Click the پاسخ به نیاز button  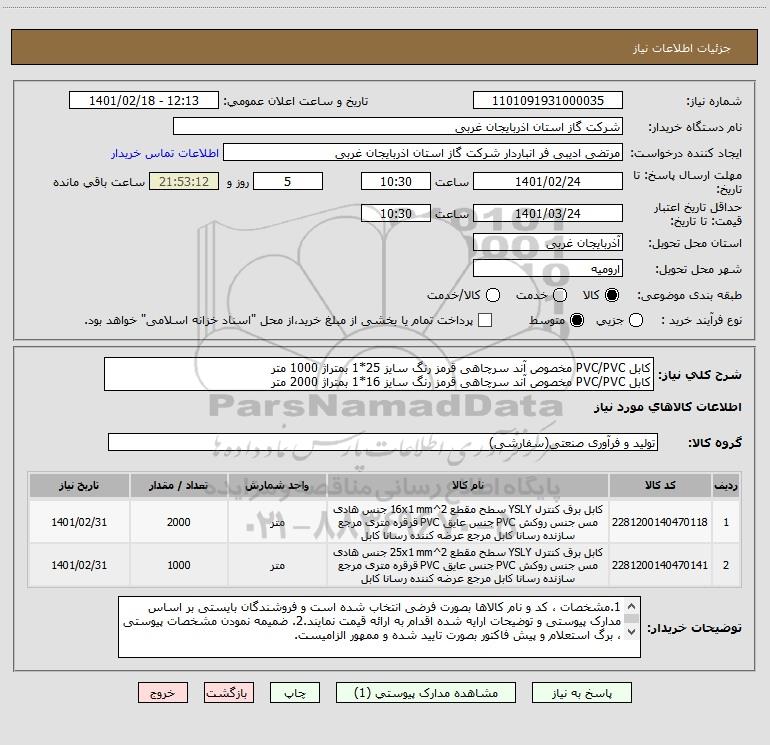581,693
